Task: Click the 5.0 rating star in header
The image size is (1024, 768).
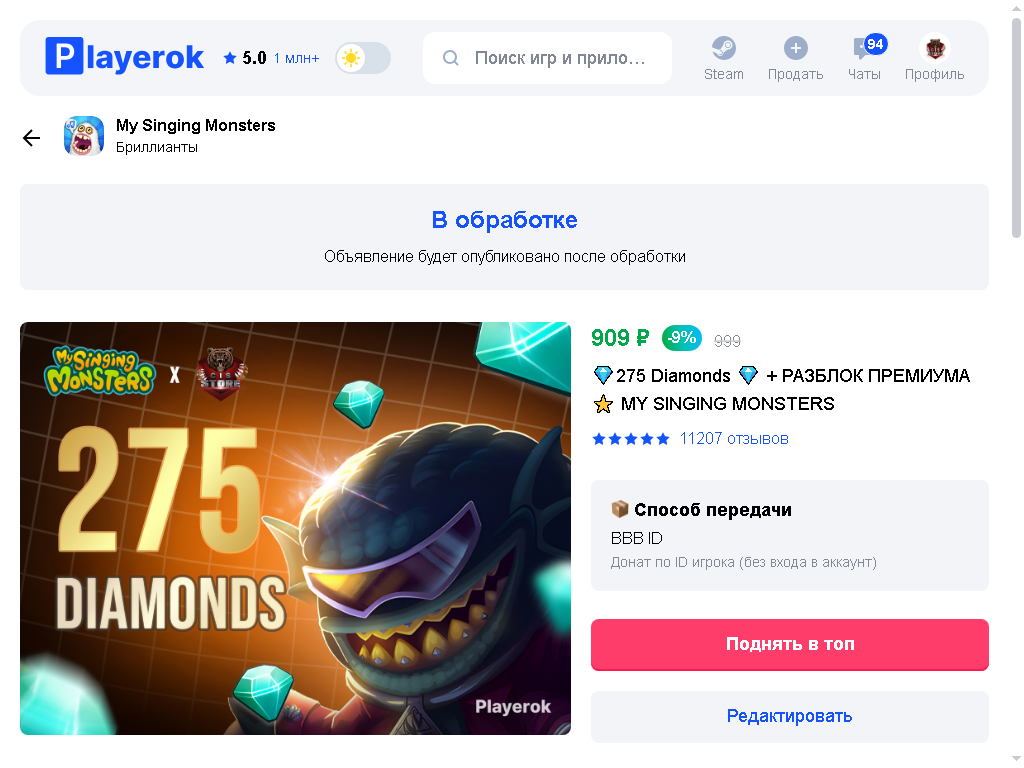Action: point(229,58)
